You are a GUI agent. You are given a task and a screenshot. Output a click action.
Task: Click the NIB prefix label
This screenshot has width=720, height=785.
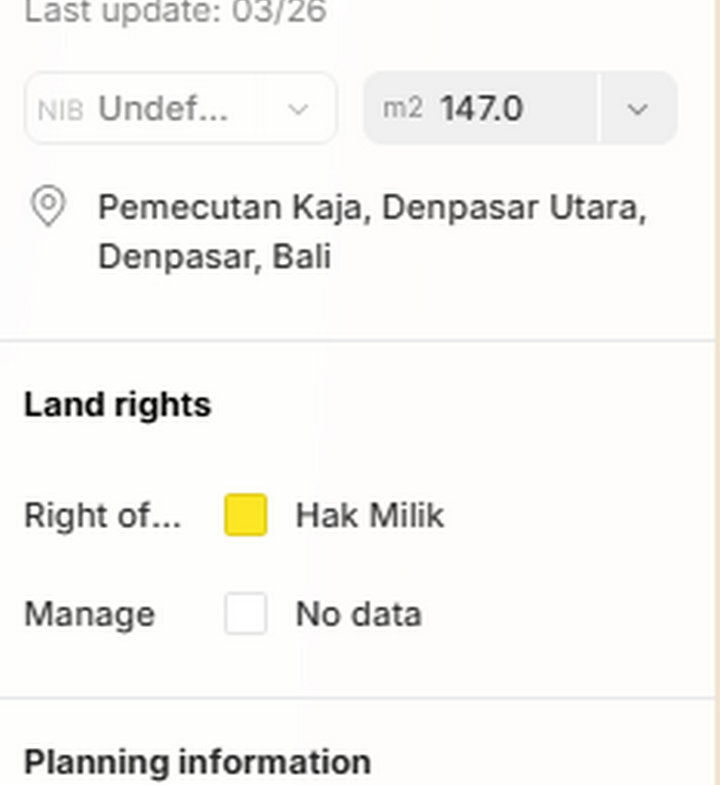60,109
